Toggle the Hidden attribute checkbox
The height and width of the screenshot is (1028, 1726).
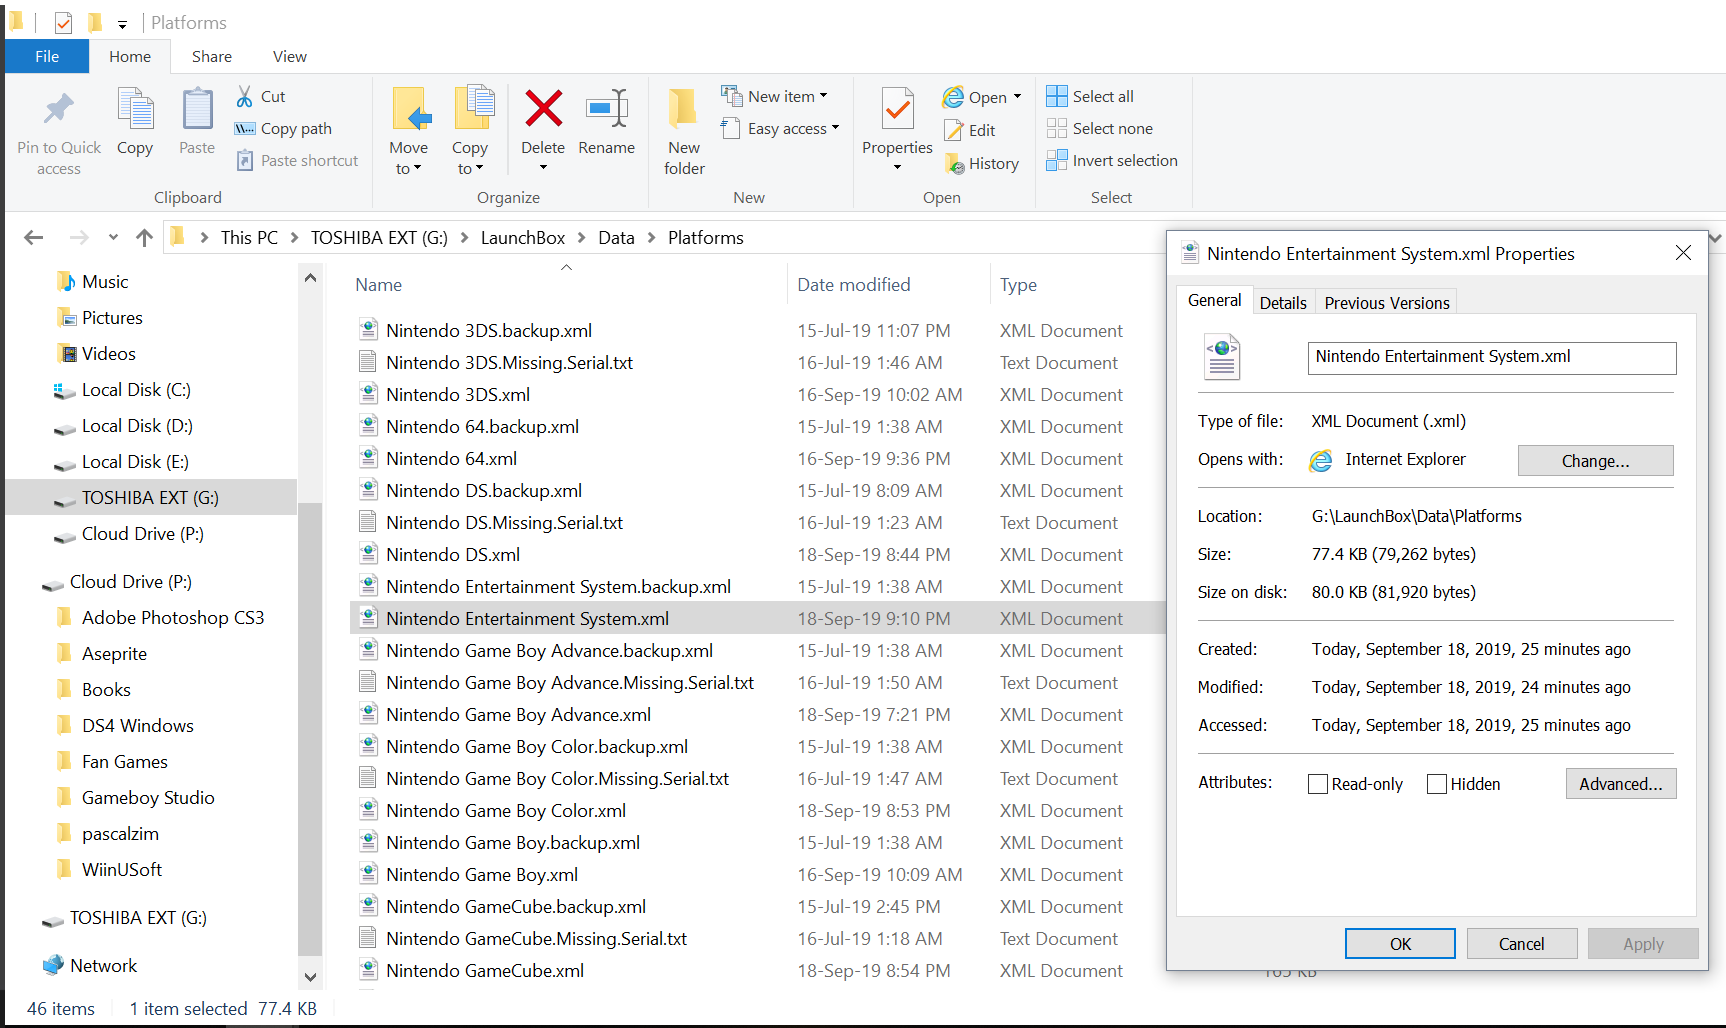coord(1437,784)
